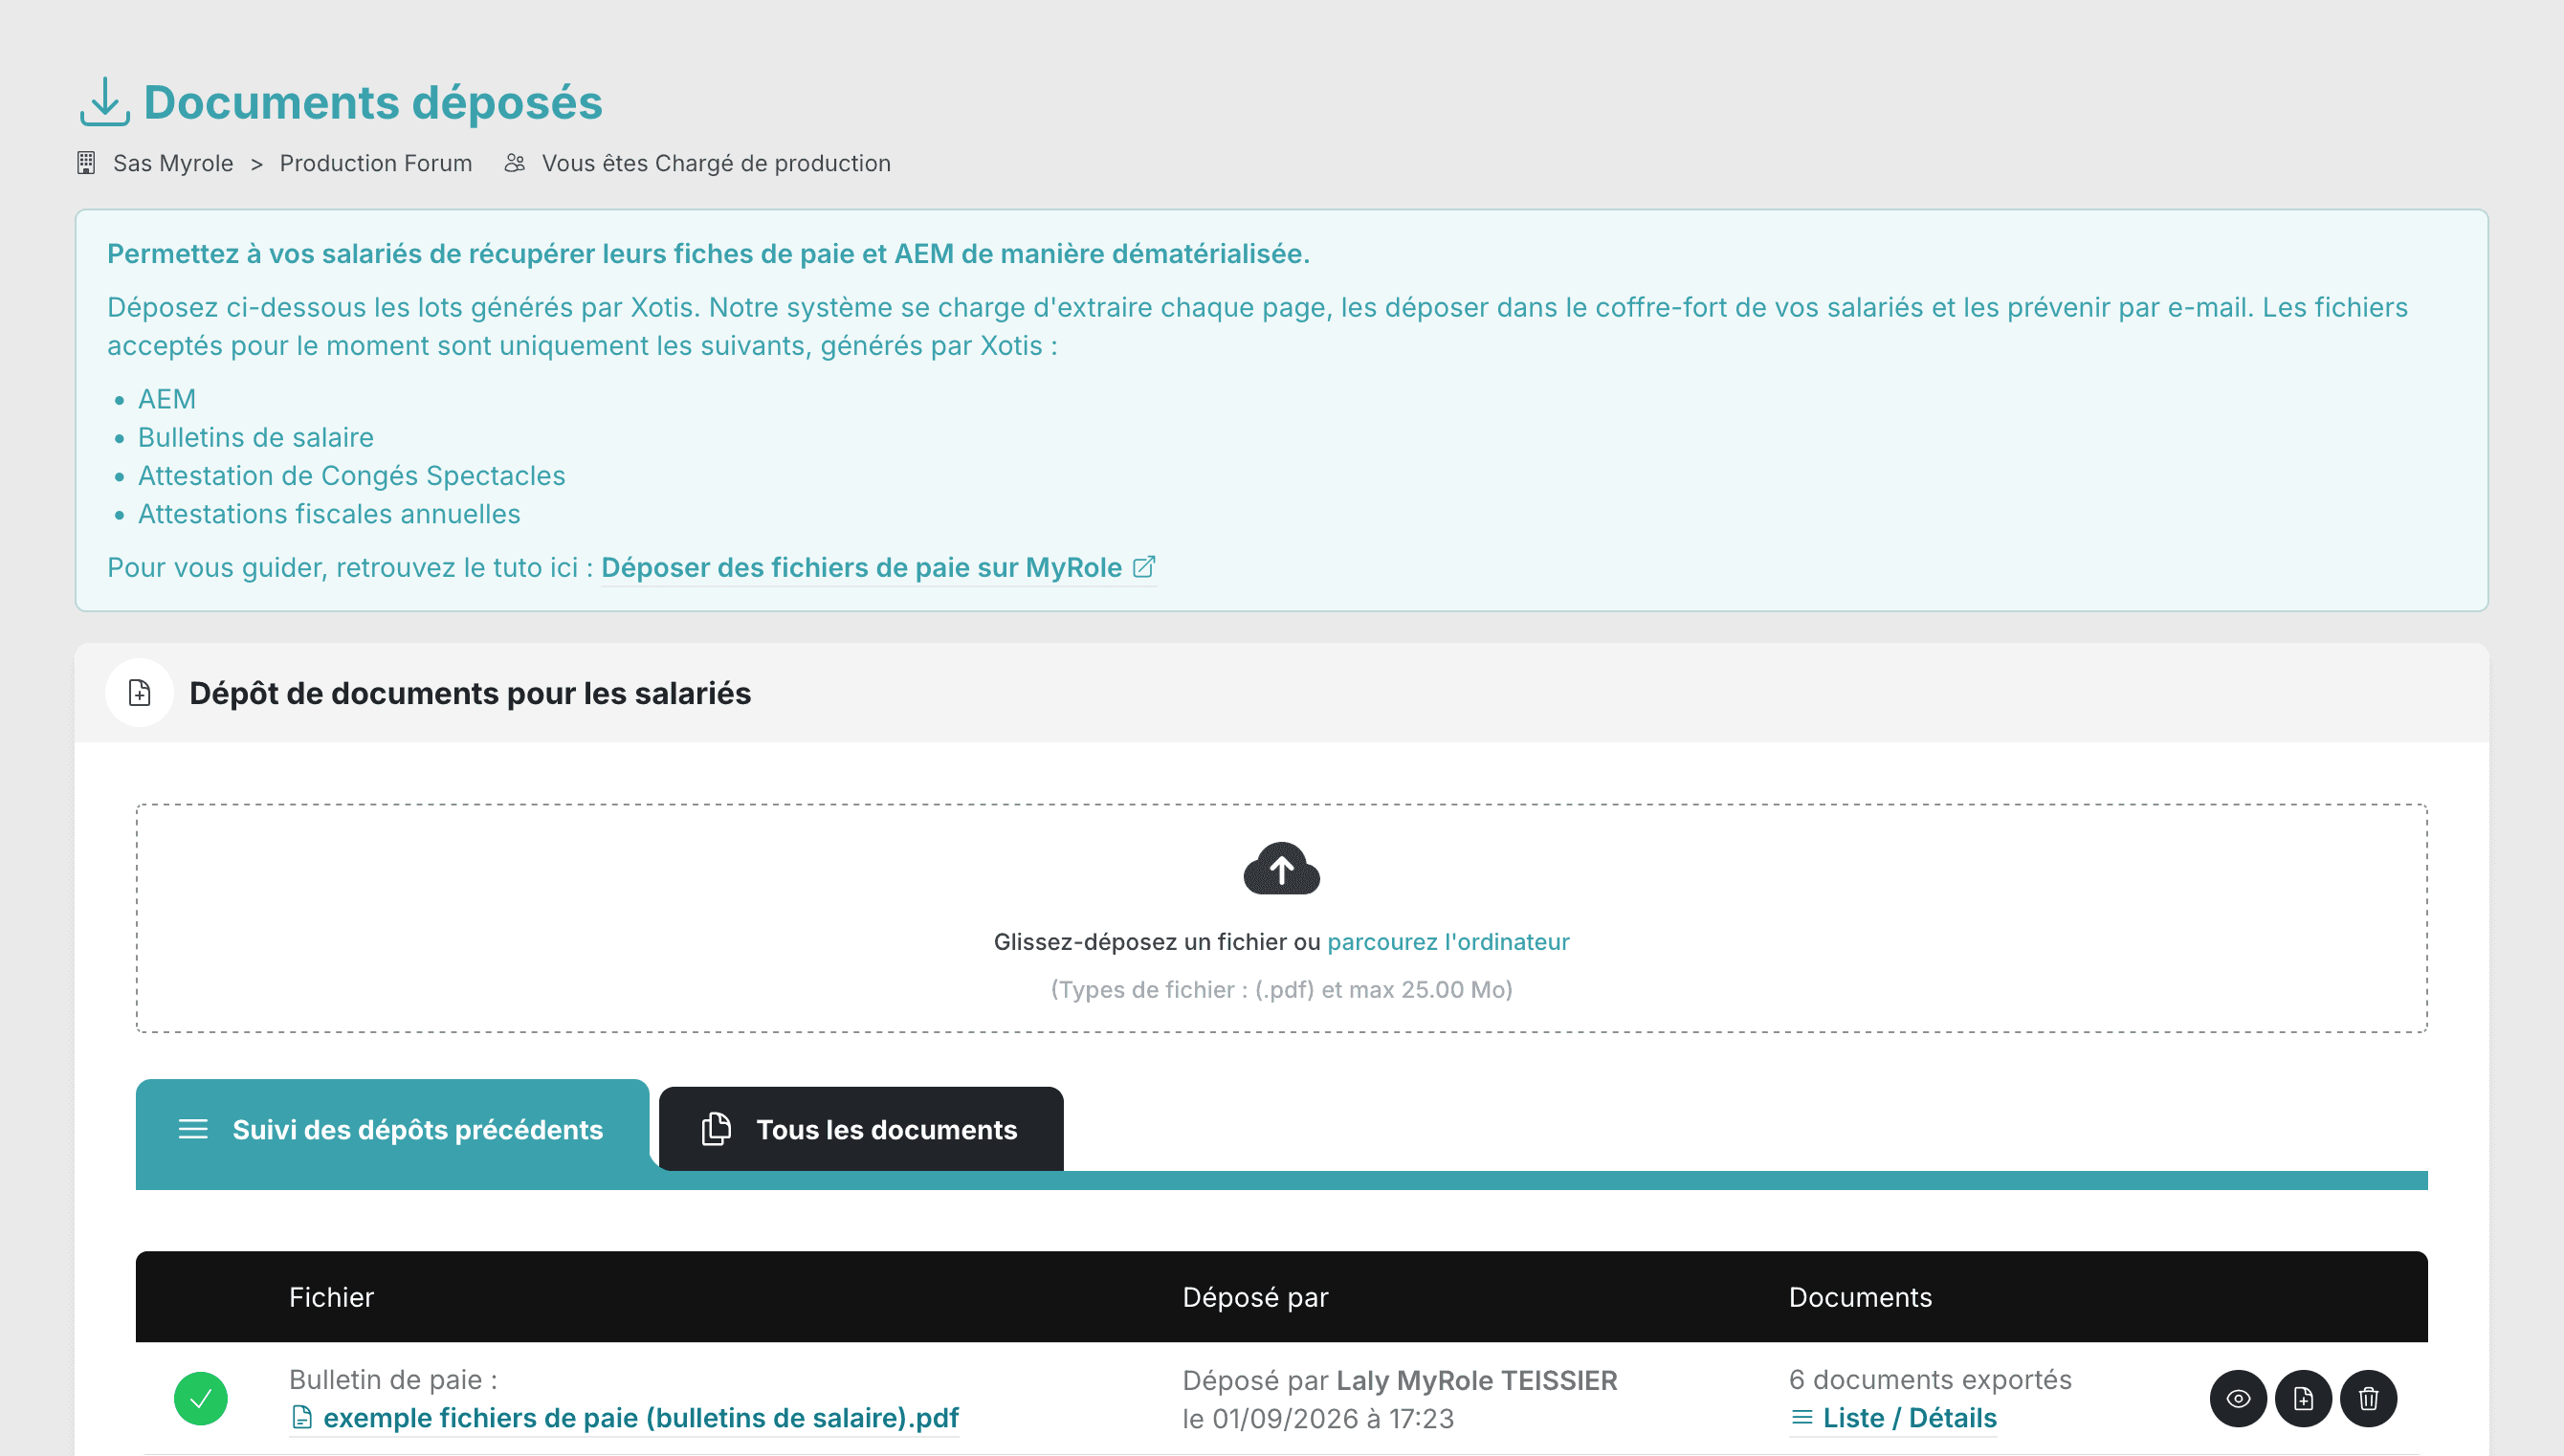Viewport: 2564px width, 1456px height.
Task: Click the building icon before Sas Myrole
Action: coord(86,163)
